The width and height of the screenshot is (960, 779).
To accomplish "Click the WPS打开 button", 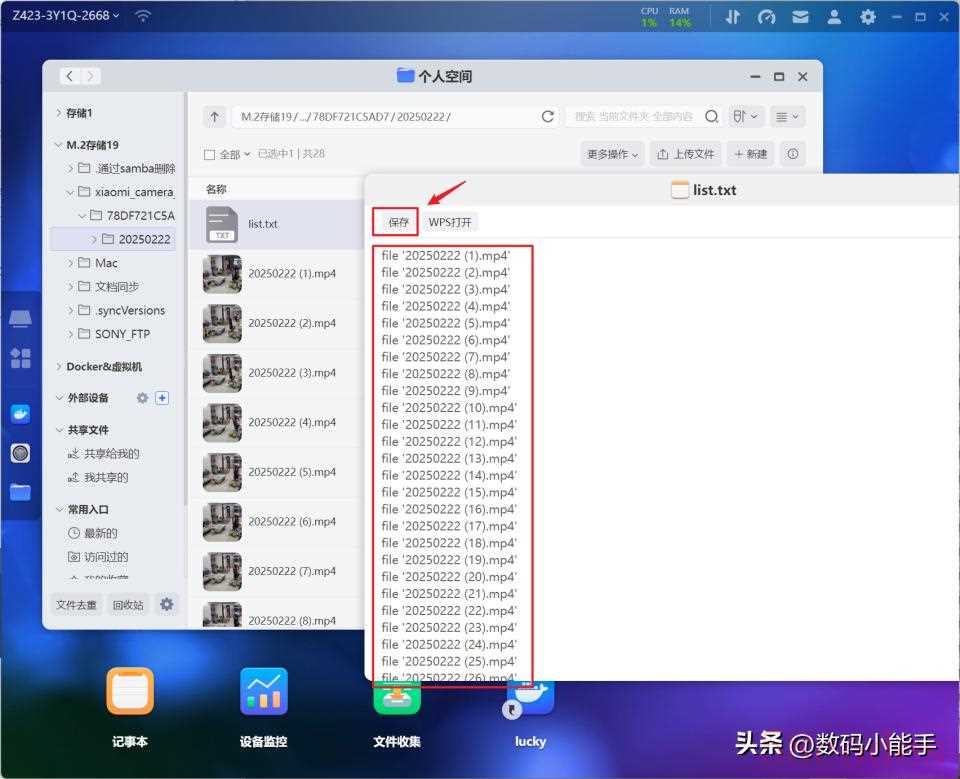I will tap(450, 222).
